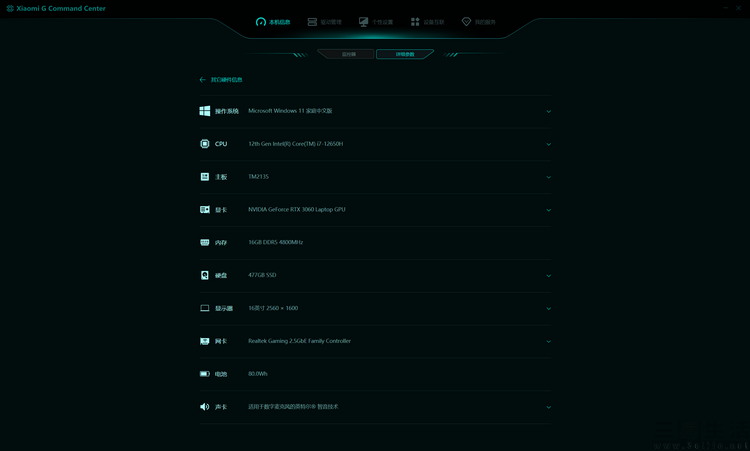The width and height of the screenshot is (750, 451).
Task: Click the 声卡 speaker icon
Action: coord(205,407)
